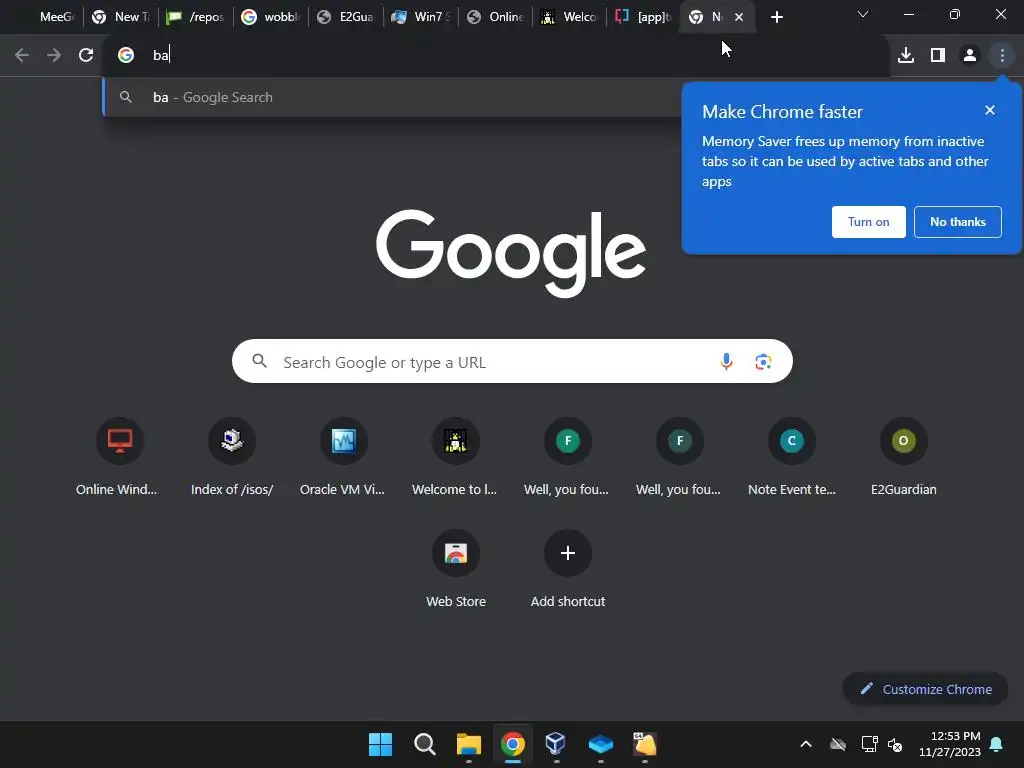Switch to E2Gua tab

tap(345, 17)
